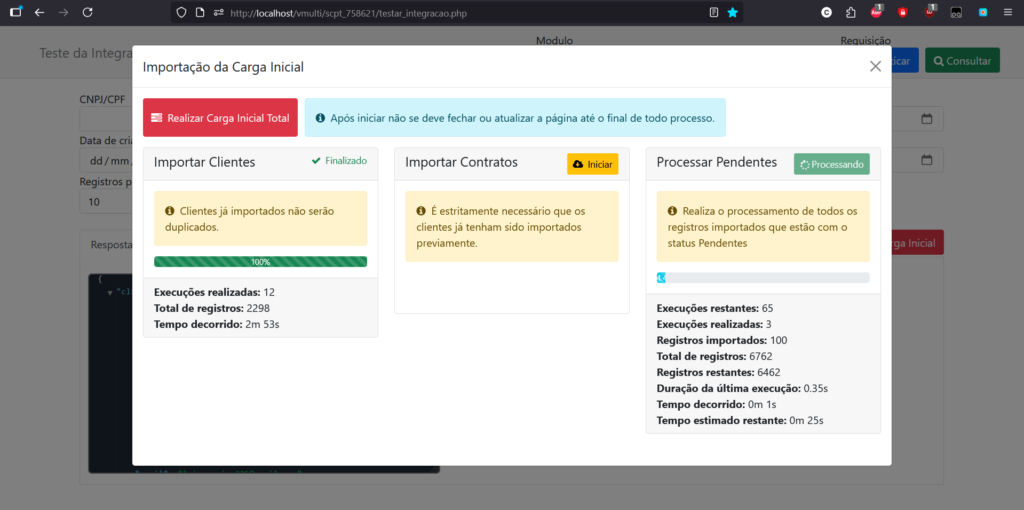Click the Importar Clientes 100% progress bar
Image resolution: width=1024 pixels, height=510 pixels.
(x=260, y=262)
